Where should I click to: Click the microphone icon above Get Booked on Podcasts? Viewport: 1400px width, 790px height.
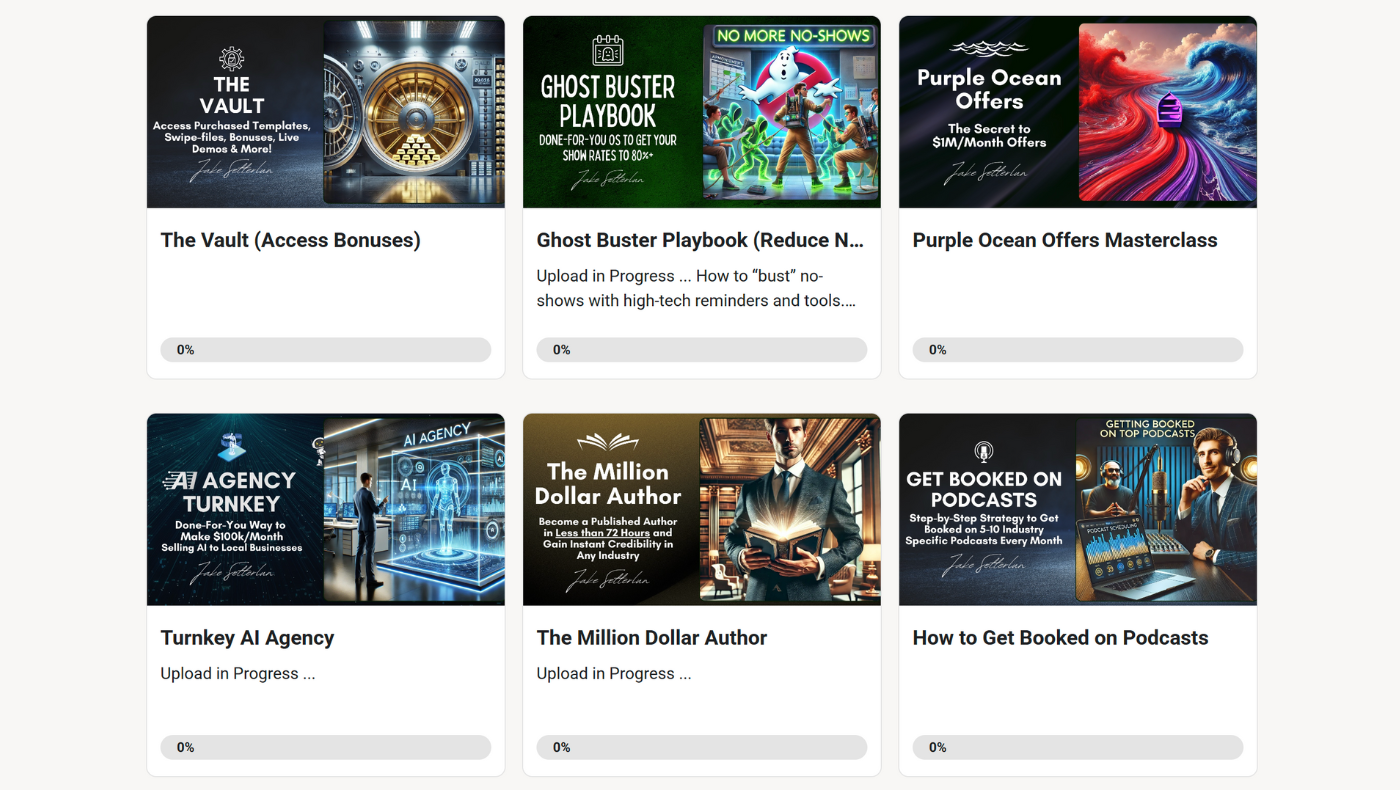point(983,452)
